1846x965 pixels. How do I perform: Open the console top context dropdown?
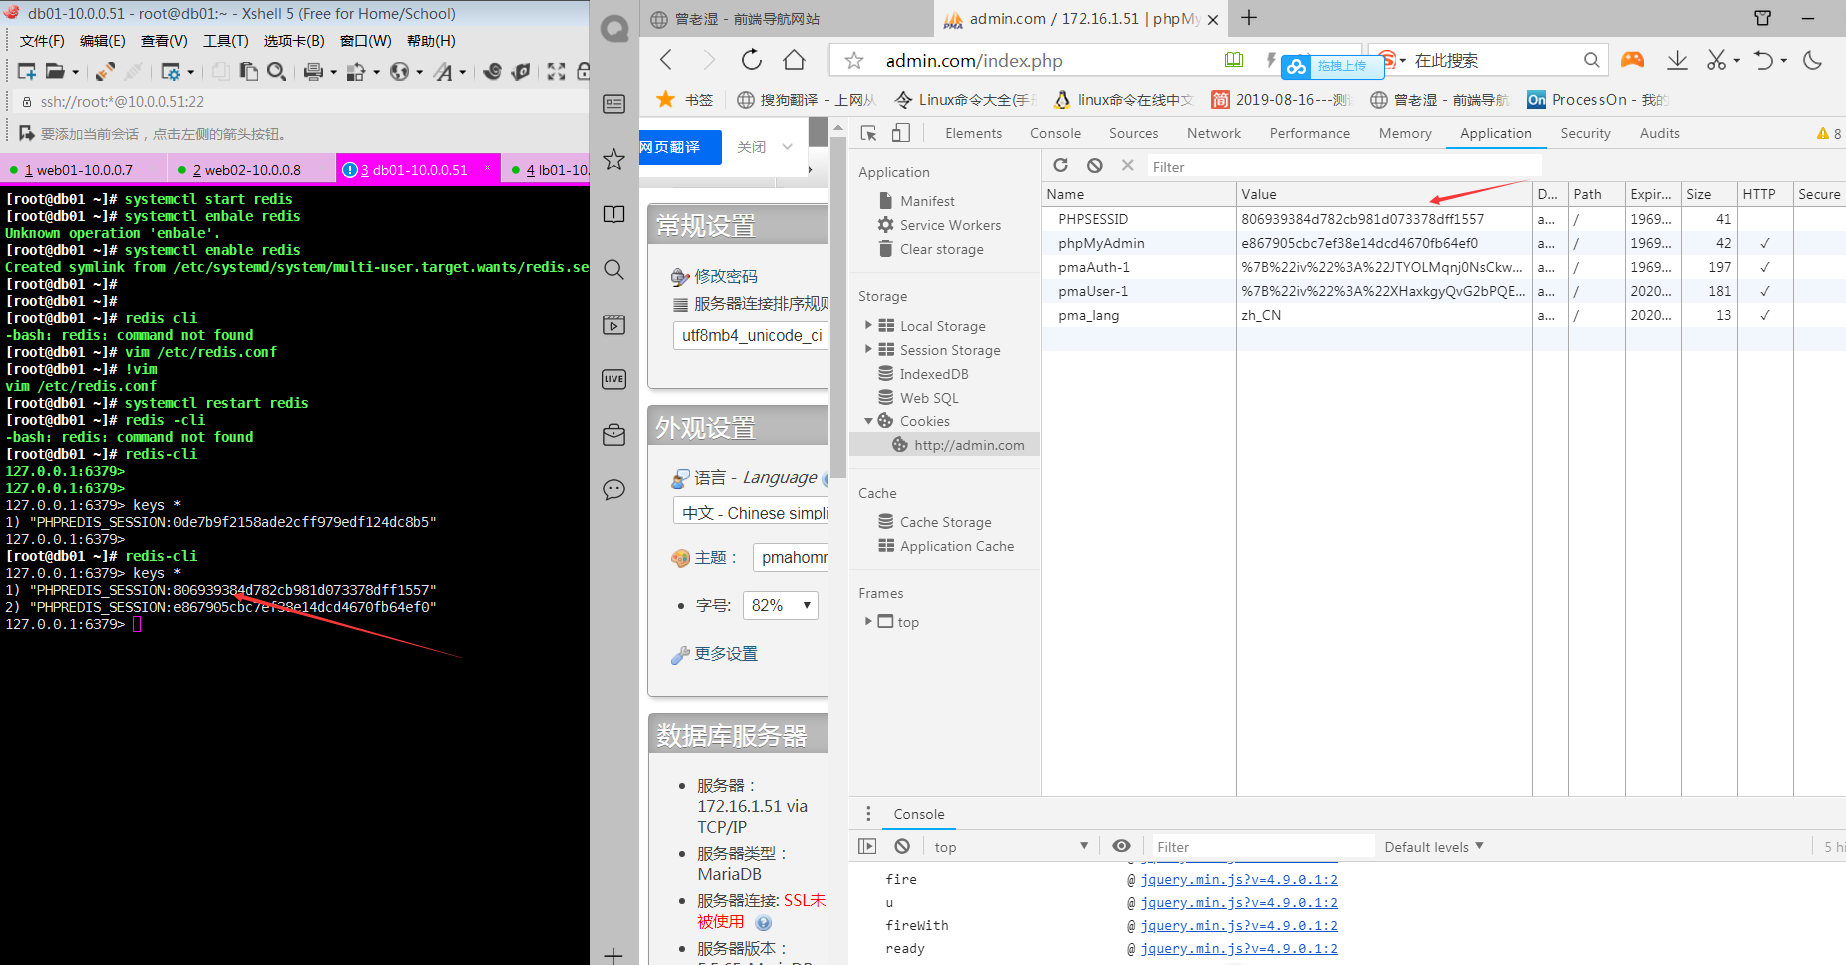[1010, 846]
